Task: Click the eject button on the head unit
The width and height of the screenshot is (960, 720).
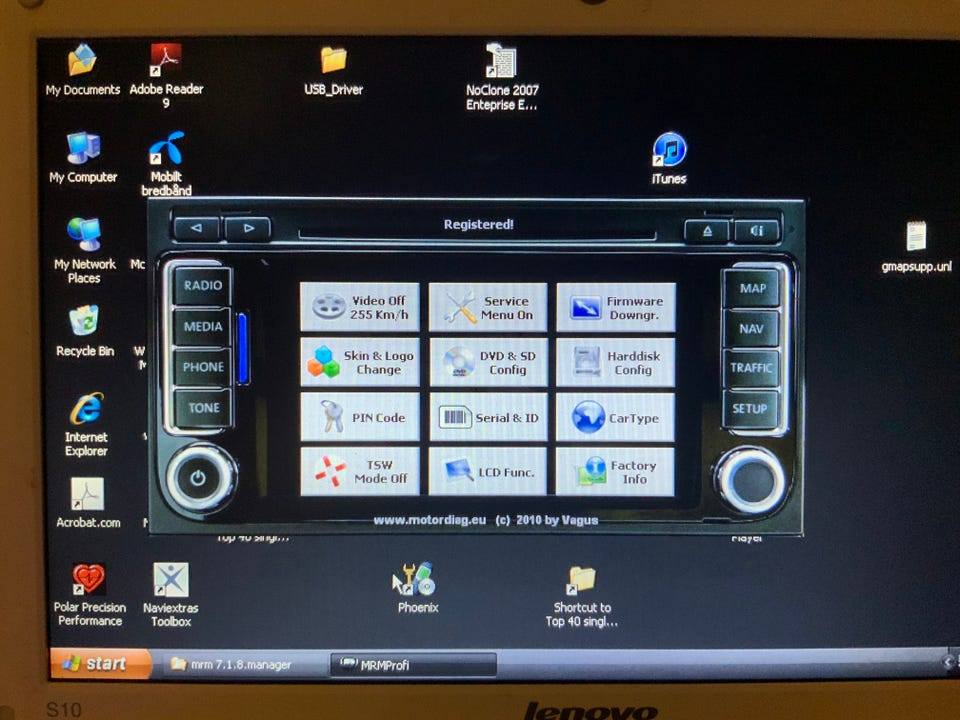Action: tap(707, 231)
